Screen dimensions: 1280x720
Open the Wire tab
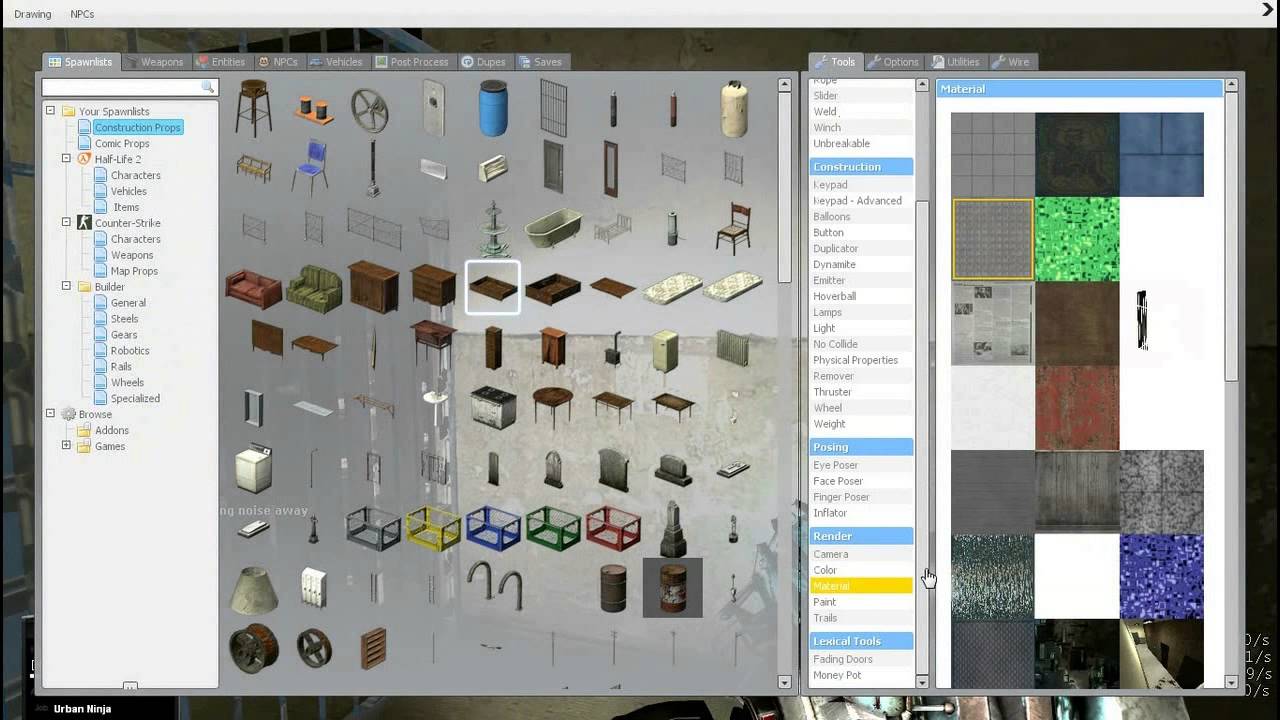[x=1012, y=62]
